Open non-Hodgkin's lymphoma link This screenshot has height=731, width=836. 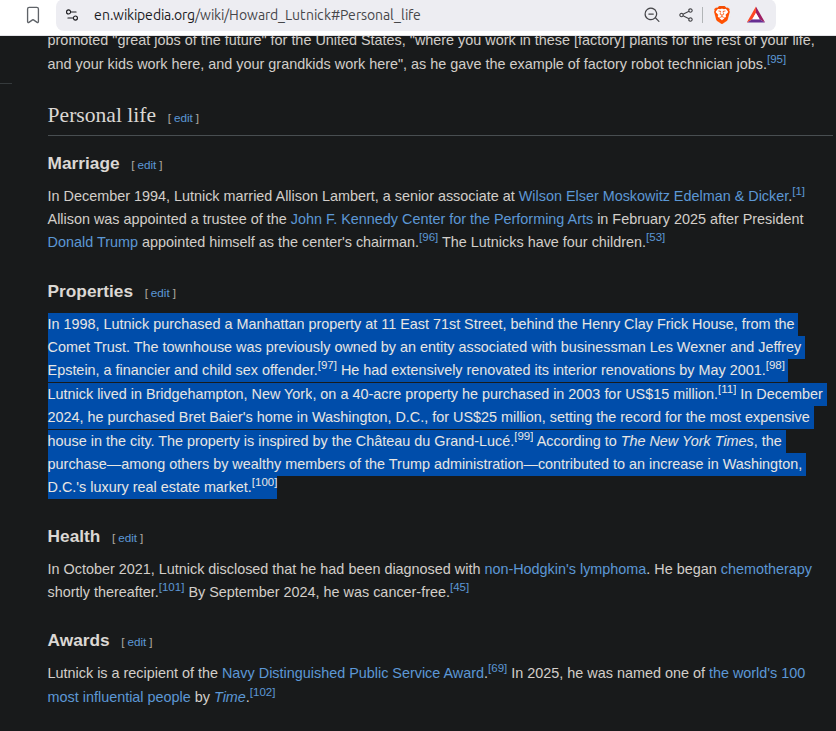point(565,569)
